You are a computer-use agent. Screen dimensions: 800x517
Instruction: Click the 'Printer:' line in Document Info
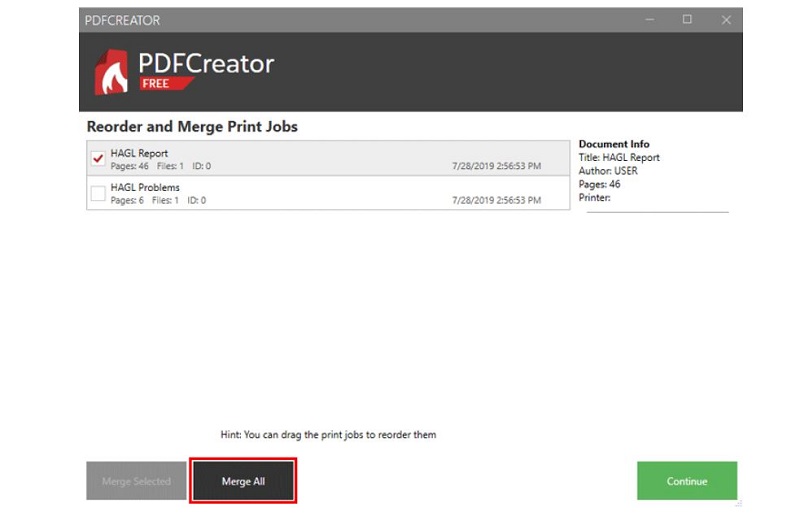coord(594,198)
